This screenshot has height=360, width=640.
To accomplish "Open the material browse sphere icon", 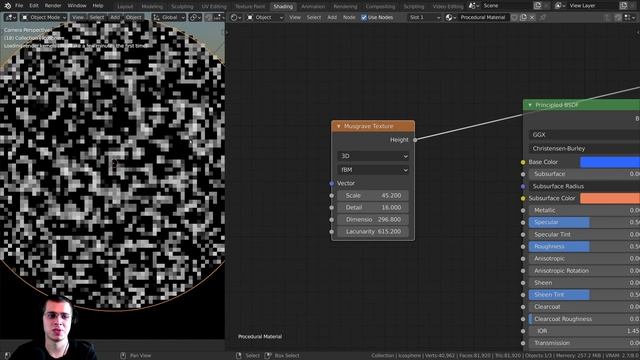I will (451, 18).
